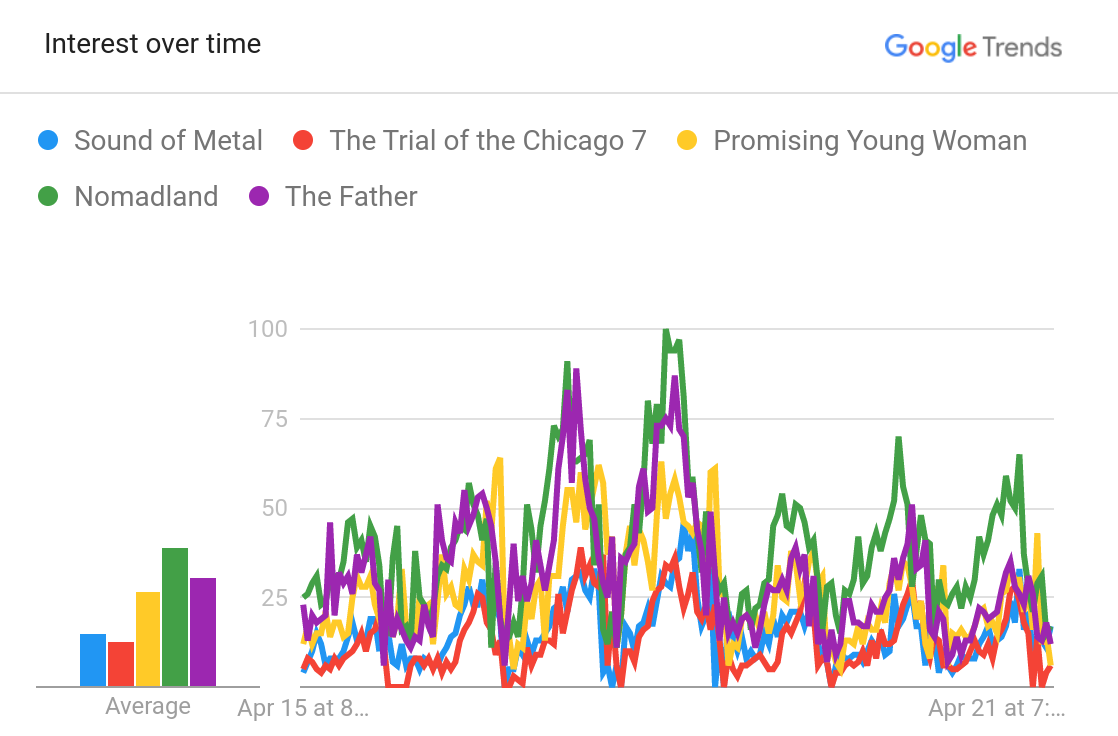The height and width of the screenshot is (736, 1118).
Task: Click the purple legend dot for The Father
Action: 258,196
